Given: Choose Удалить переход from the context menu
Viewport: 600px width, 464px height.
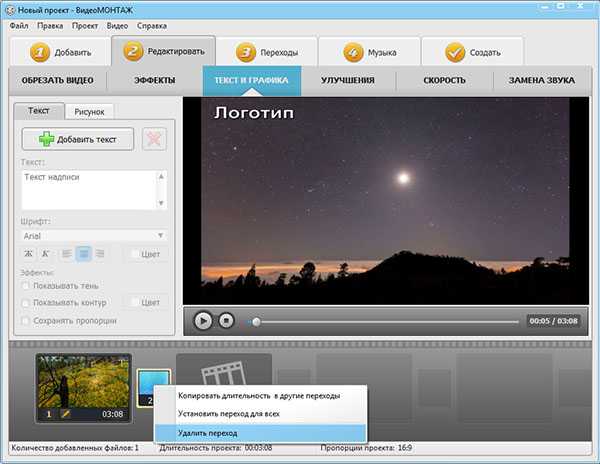Looking at the screenshot, I should tap(208, 432).
